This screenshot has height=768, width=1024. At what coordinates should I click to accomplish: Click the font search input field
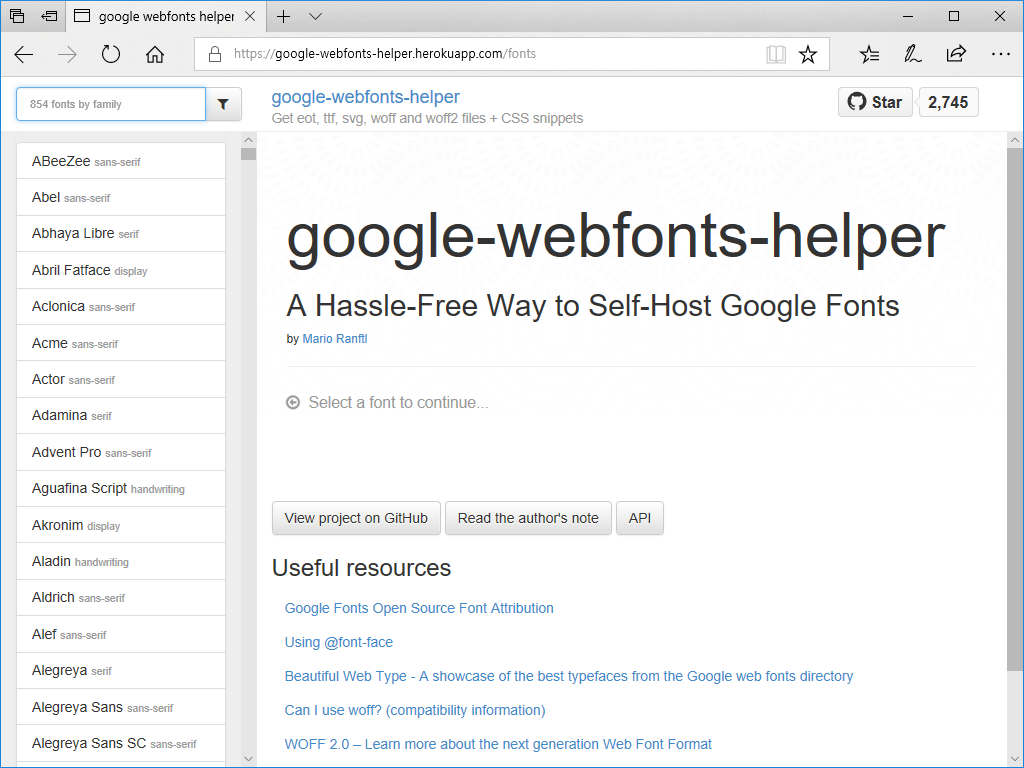111,104
